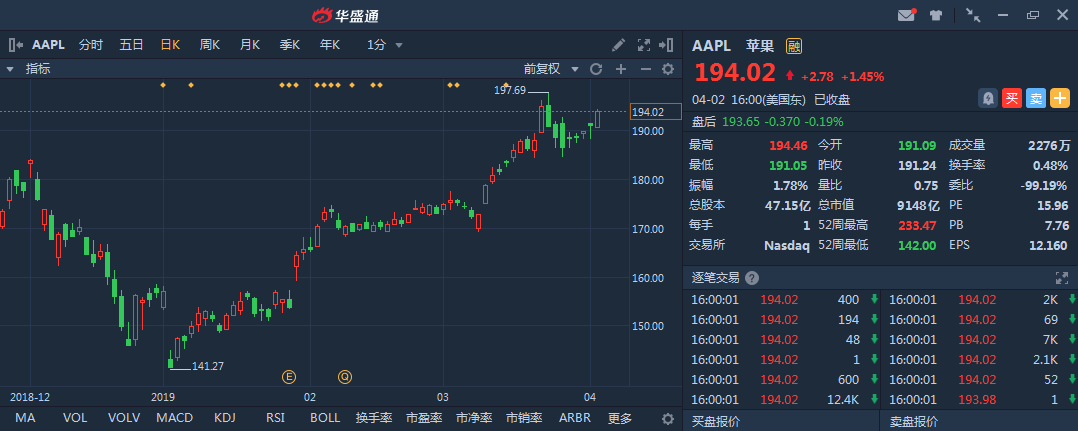
Task: Toggle the BOLL indicator
Action: [x=325, y=418]
